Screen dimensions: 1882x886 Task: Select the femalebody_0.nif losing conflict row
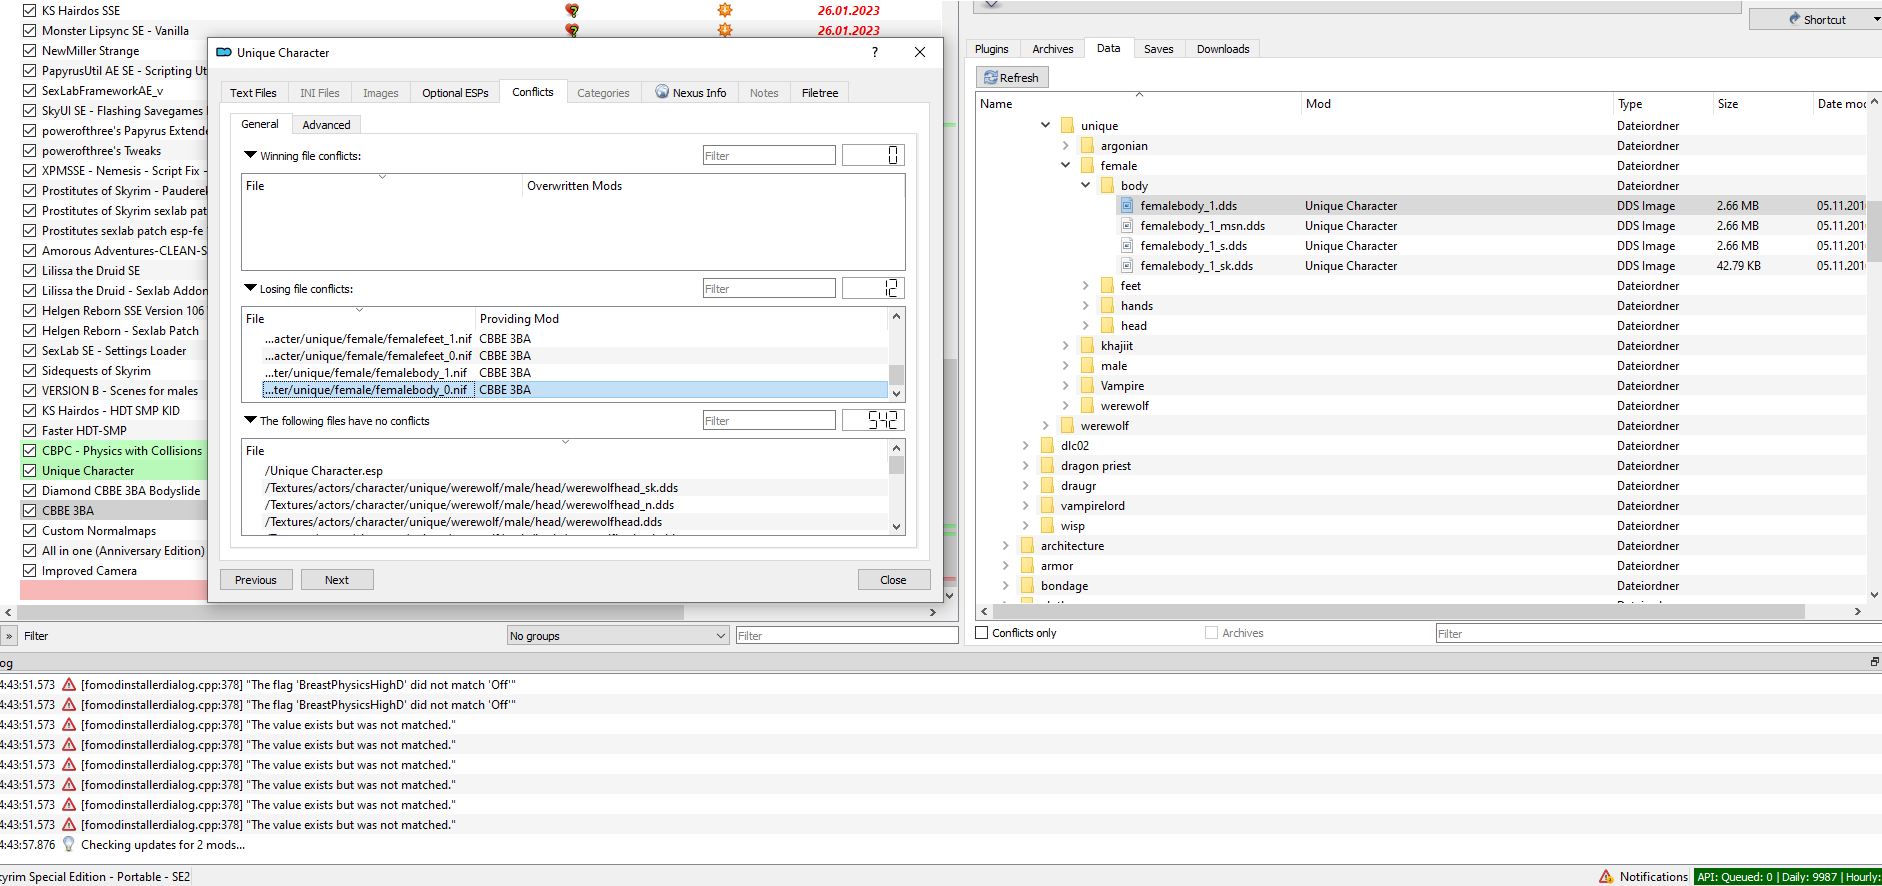click(x=574, y=390)
